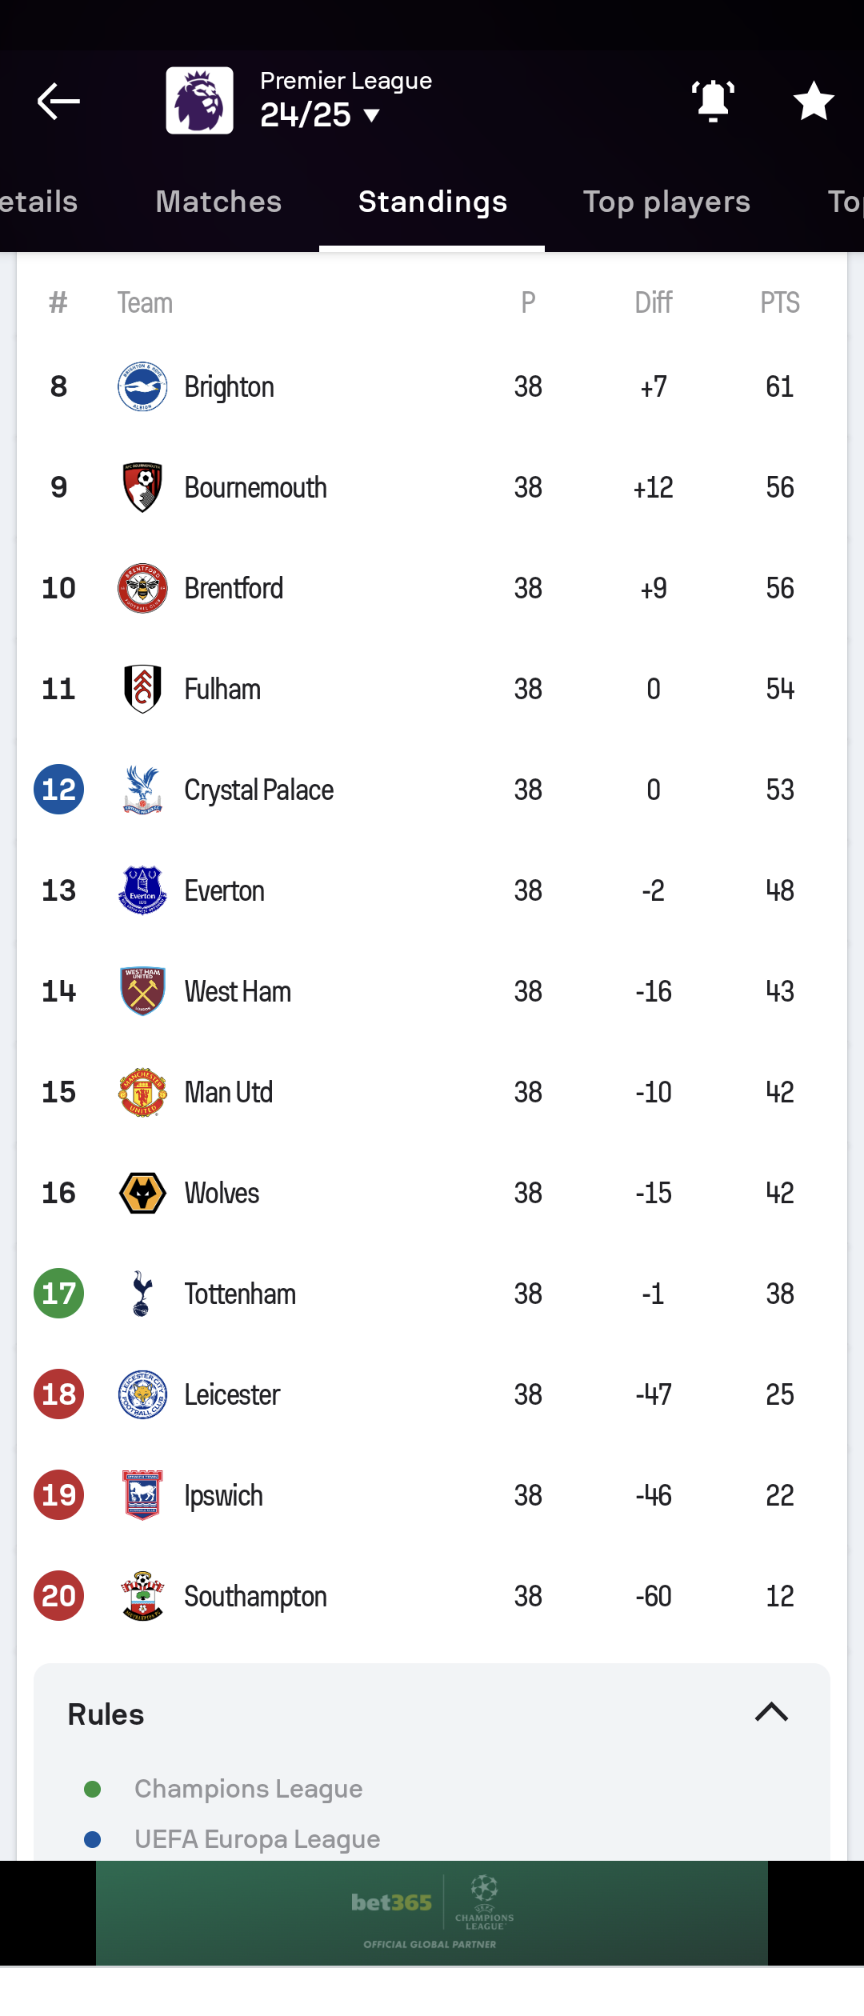Collapse the Rules section chevron
Screen dimensions: 864x2016
pos(771,1713)
